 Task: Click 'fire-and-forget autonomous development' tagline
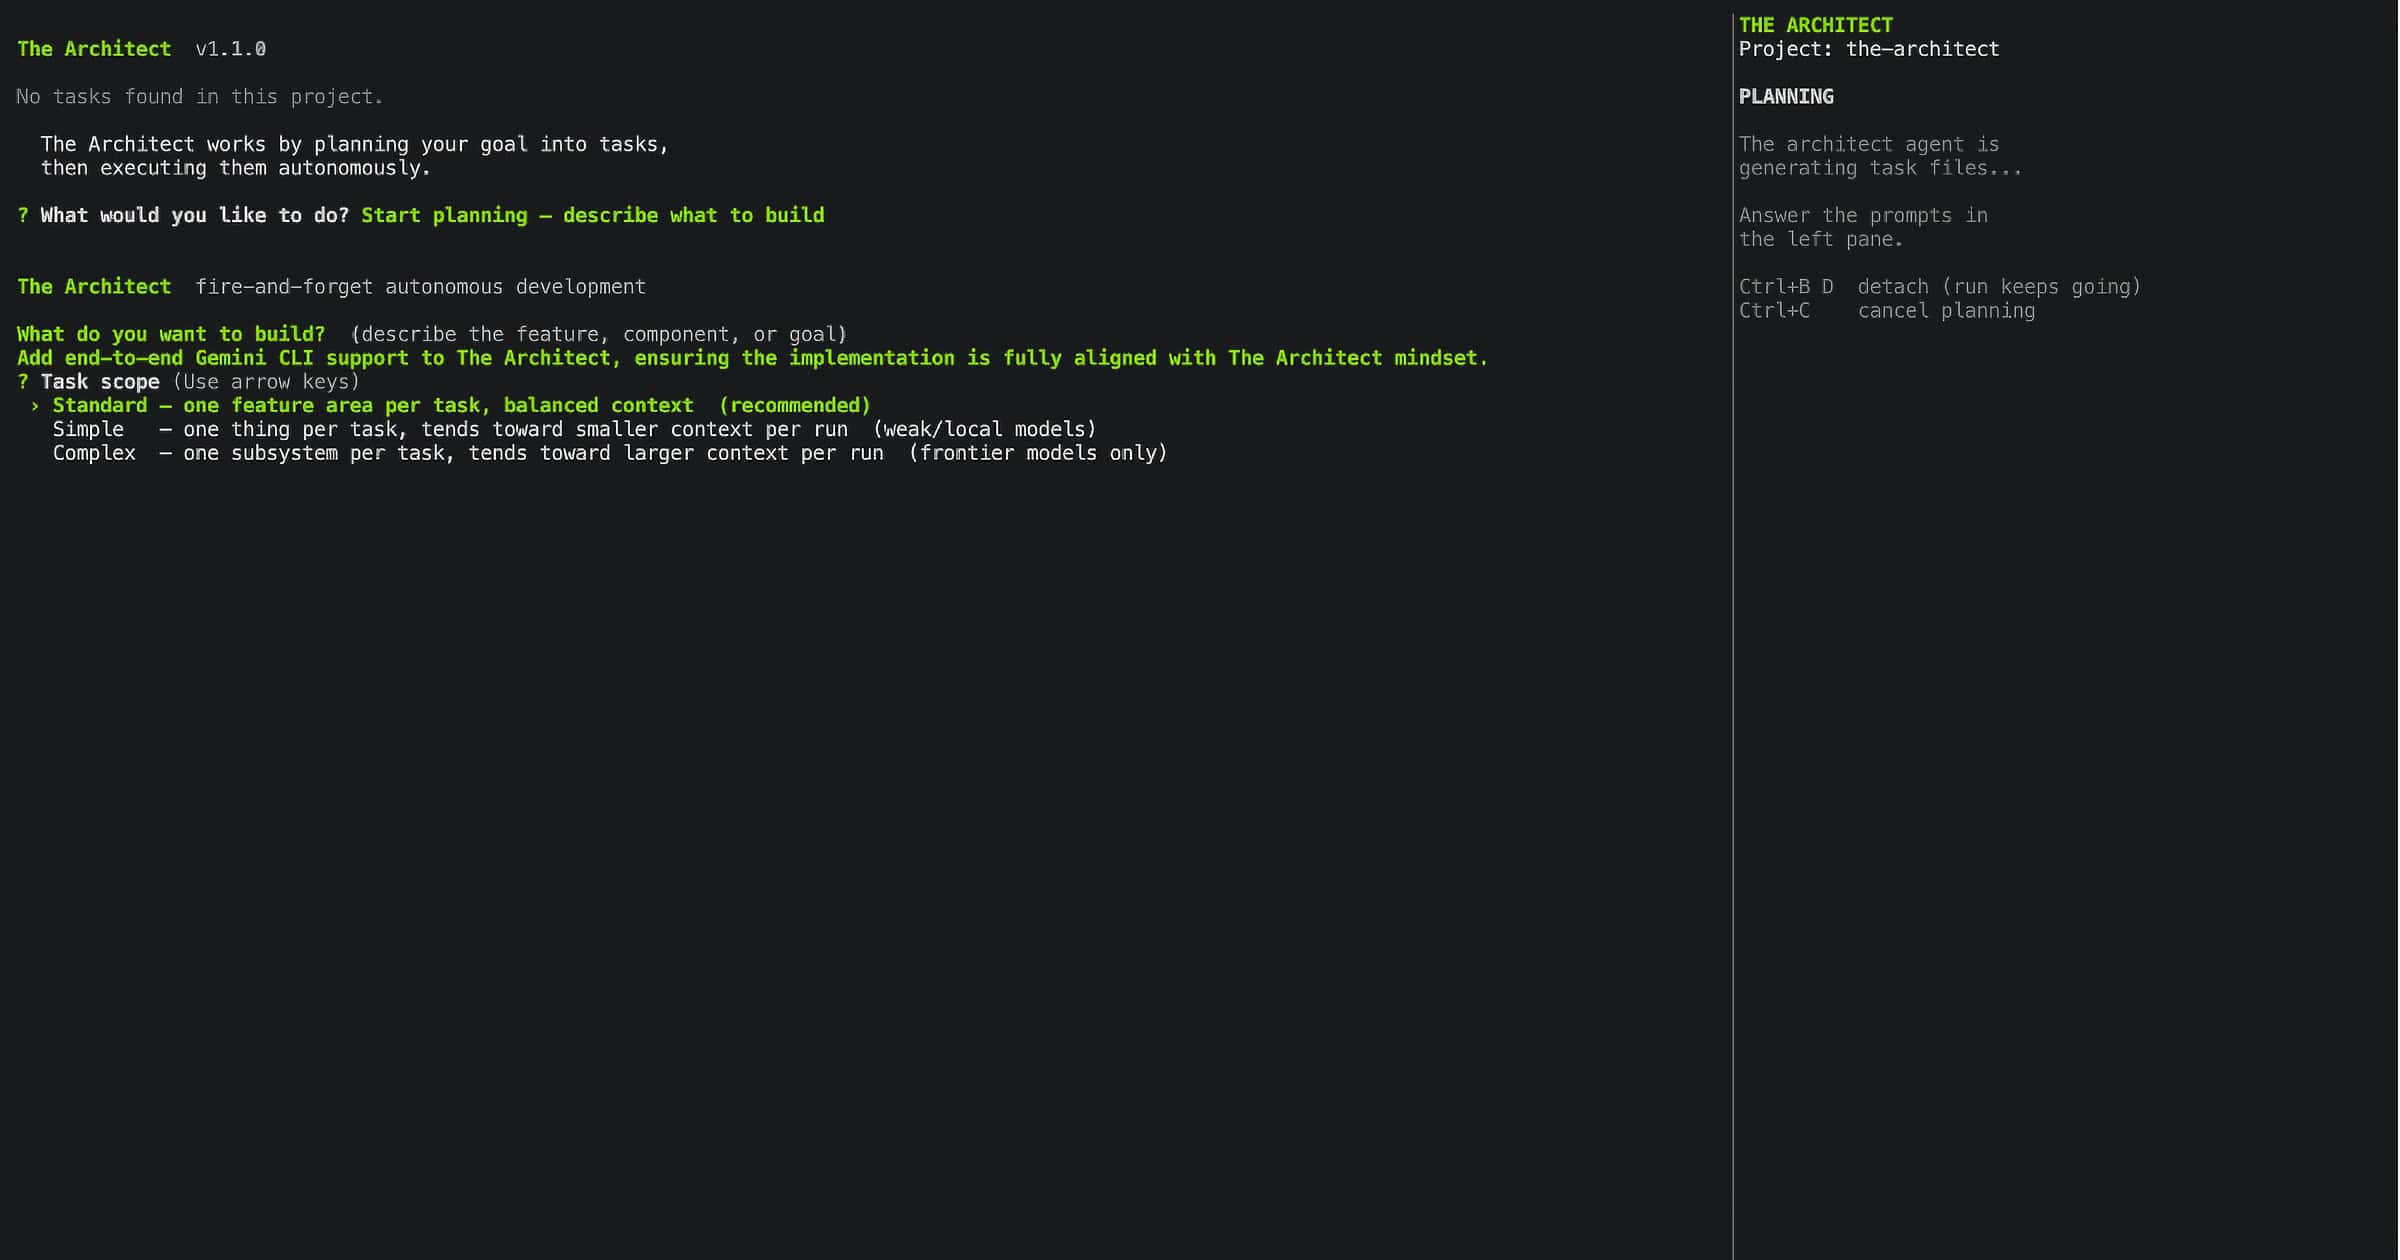point(421,287)
